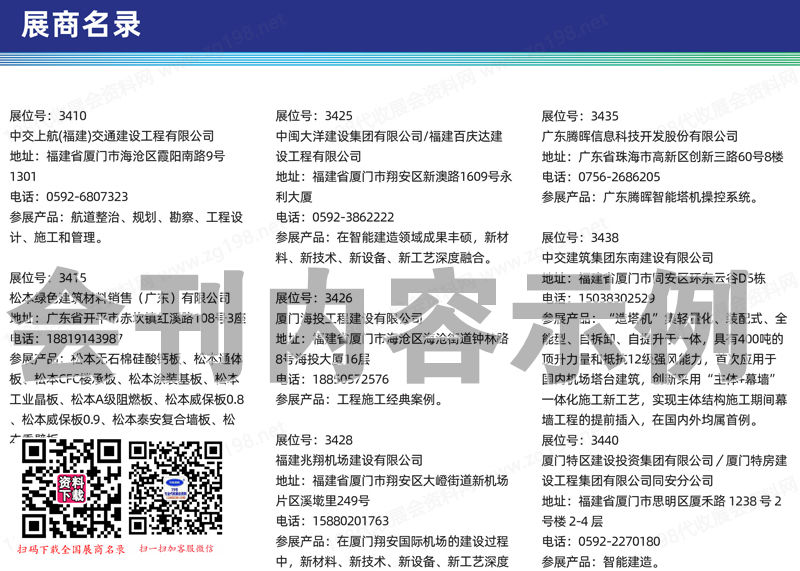The height and width of the screenshot is (571, 800).
Task: Select address line with 厦禾路 1238 号
Action: coord(661,501)
